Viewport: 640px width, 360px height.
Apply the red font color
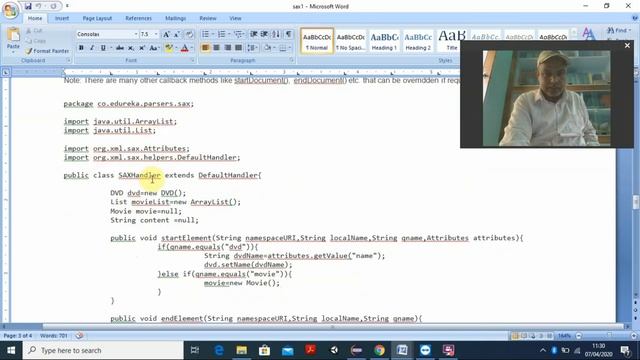[184, 48]
